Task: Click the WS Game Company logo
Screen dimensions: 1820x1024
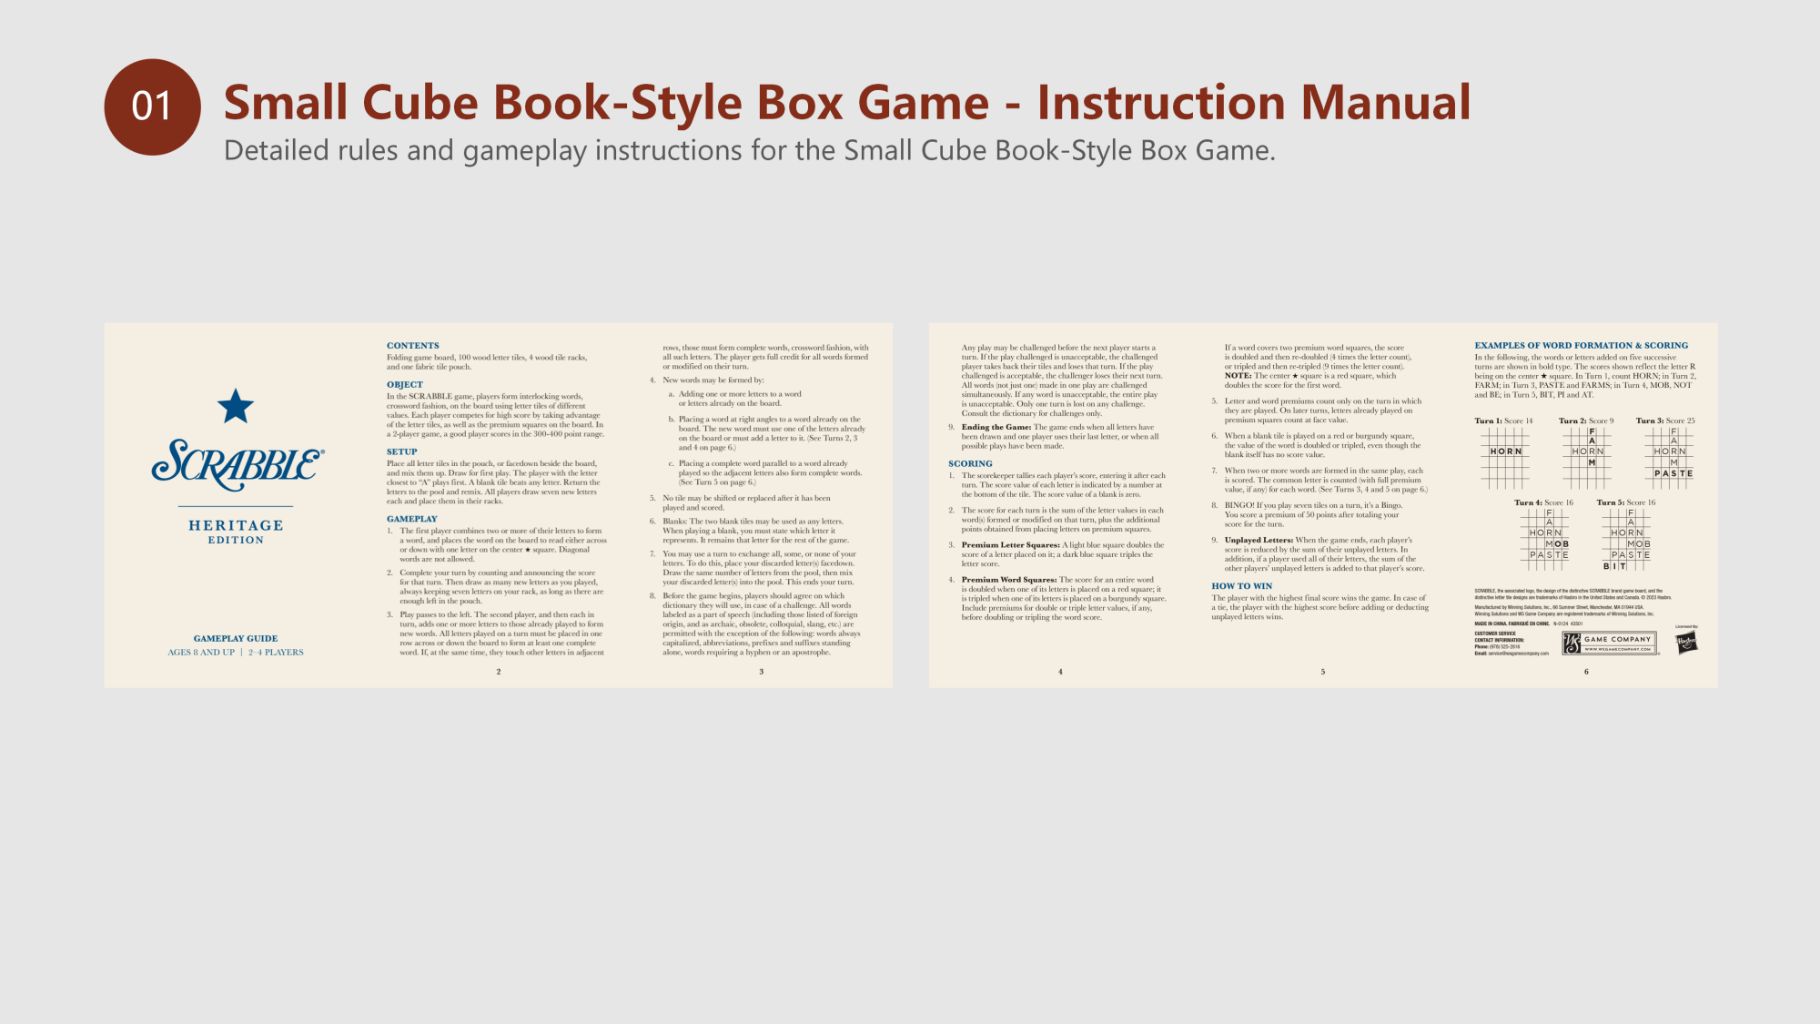Action: pyautogui.click(x=1609, y=643)
